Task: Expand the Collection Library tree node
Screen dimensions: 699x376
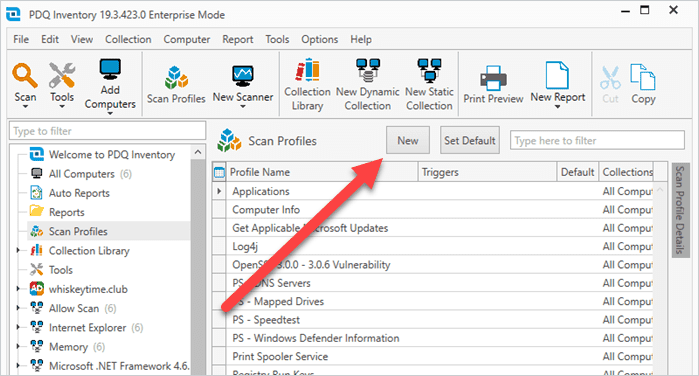Action: coord(18,251)
